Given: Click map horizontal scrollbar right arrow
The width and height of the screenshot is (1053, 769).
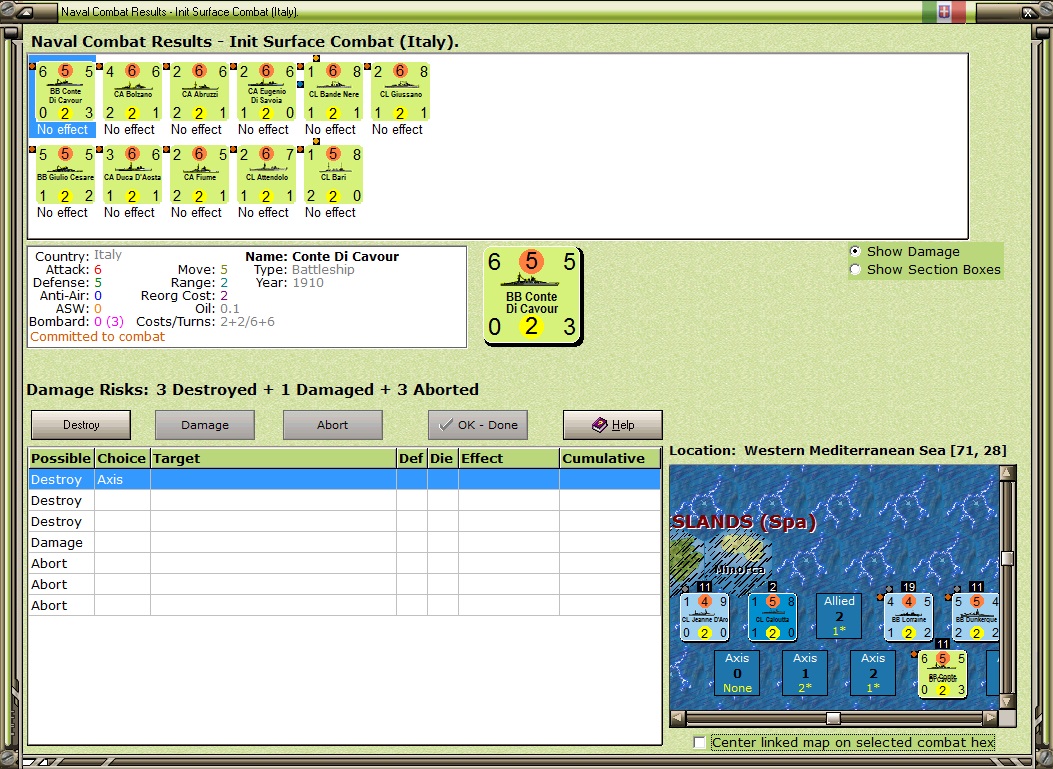Looking at the screenshot, I should click(991, 718).
